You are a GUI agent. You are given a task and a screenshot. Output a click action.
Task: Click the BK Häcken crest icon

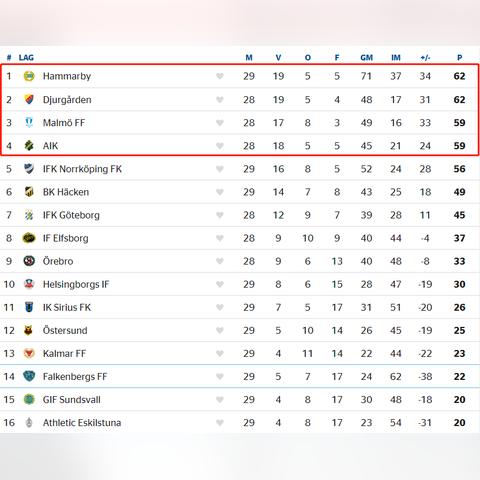tap(29, 192)
